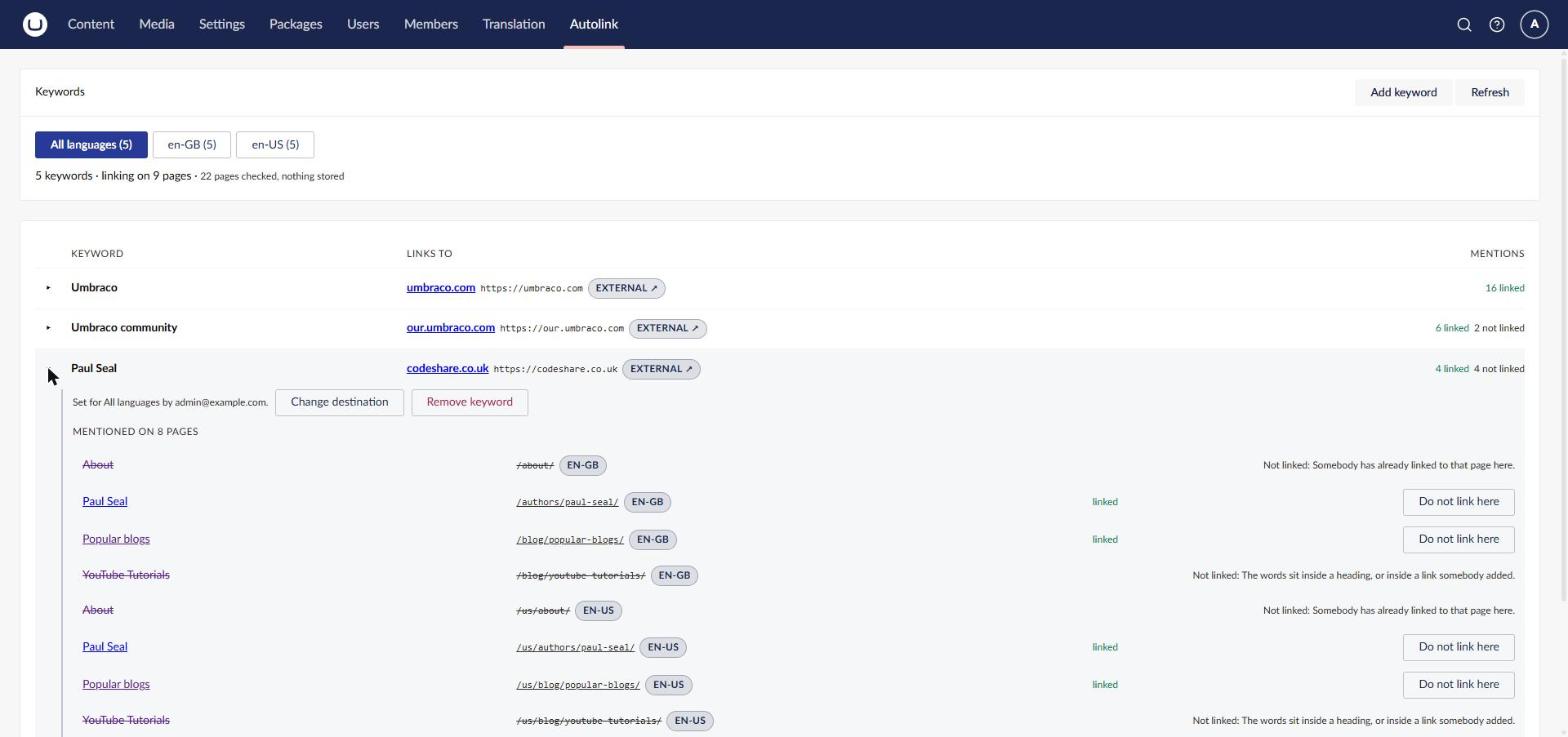Click the "6 linked" mentions count
The image size is (1568, 737).
point(1452,328)
